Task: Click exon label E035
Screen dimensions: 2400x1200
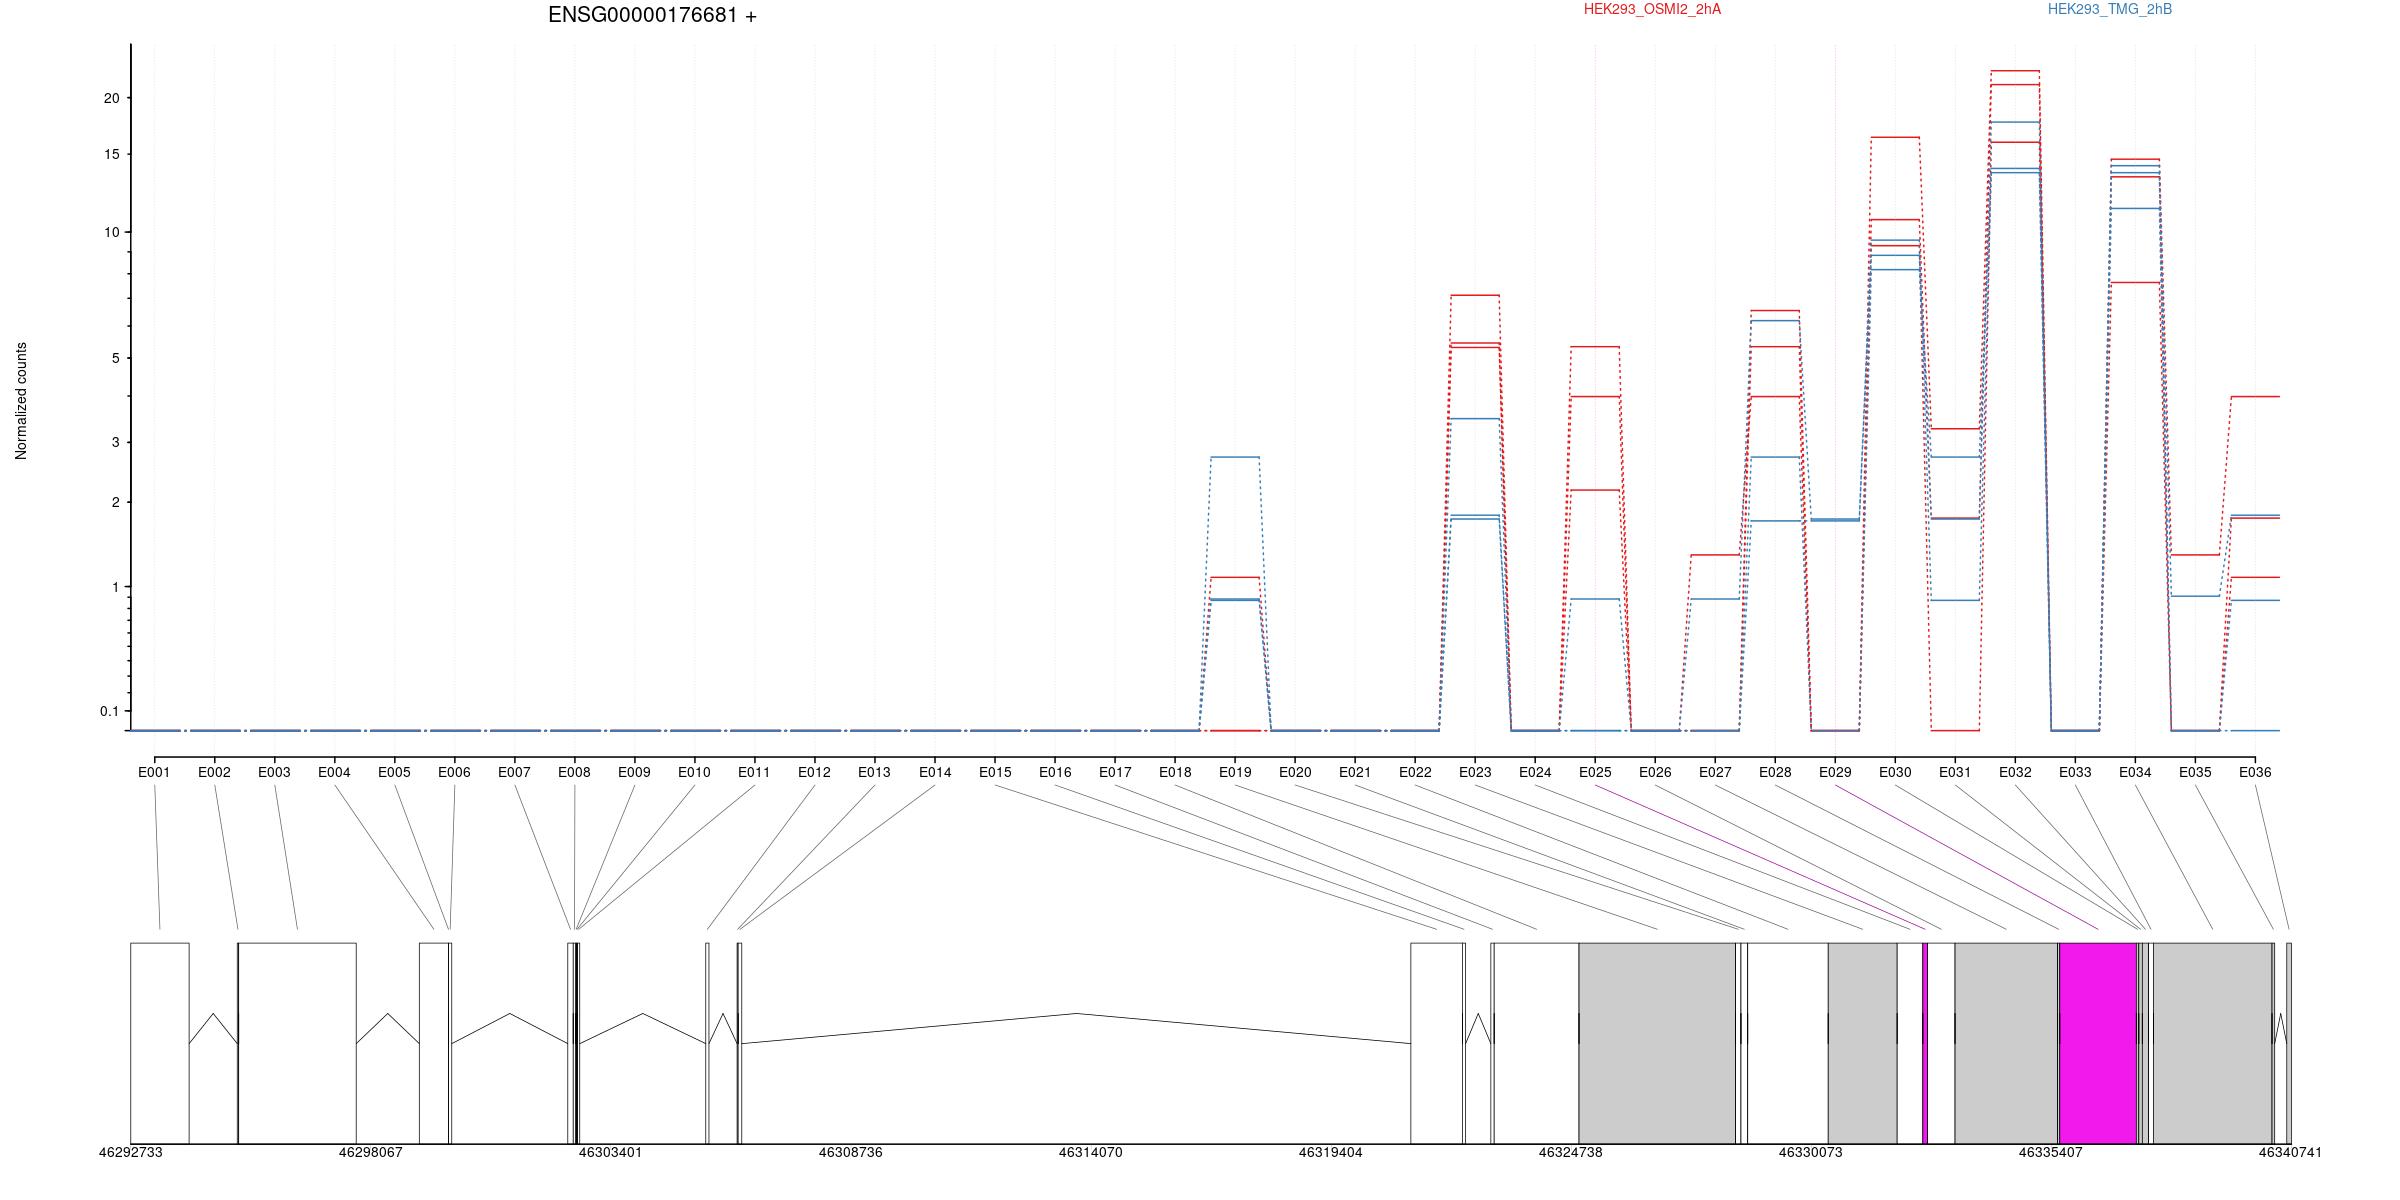Action: (x=2195, y=772)
